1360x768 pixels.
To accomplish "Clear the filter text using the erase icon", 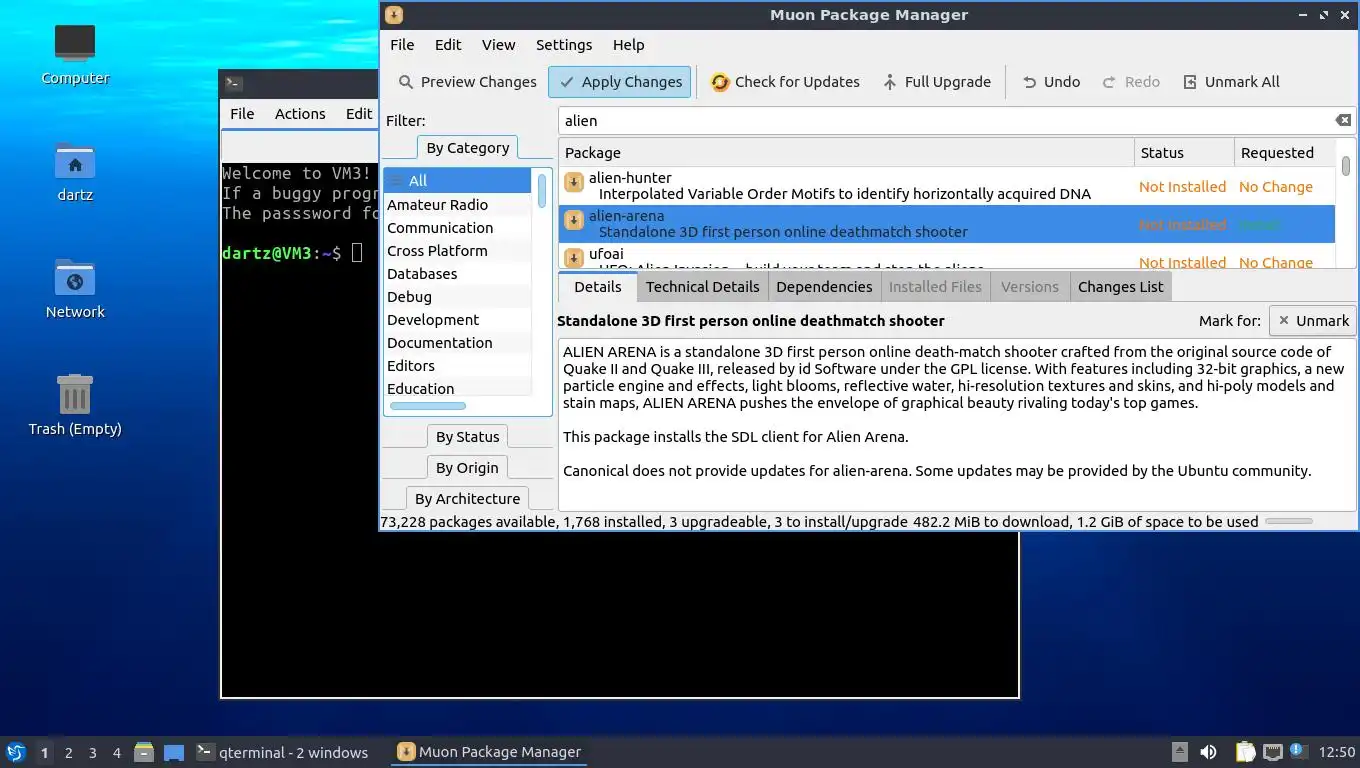I will [1343, 120].
